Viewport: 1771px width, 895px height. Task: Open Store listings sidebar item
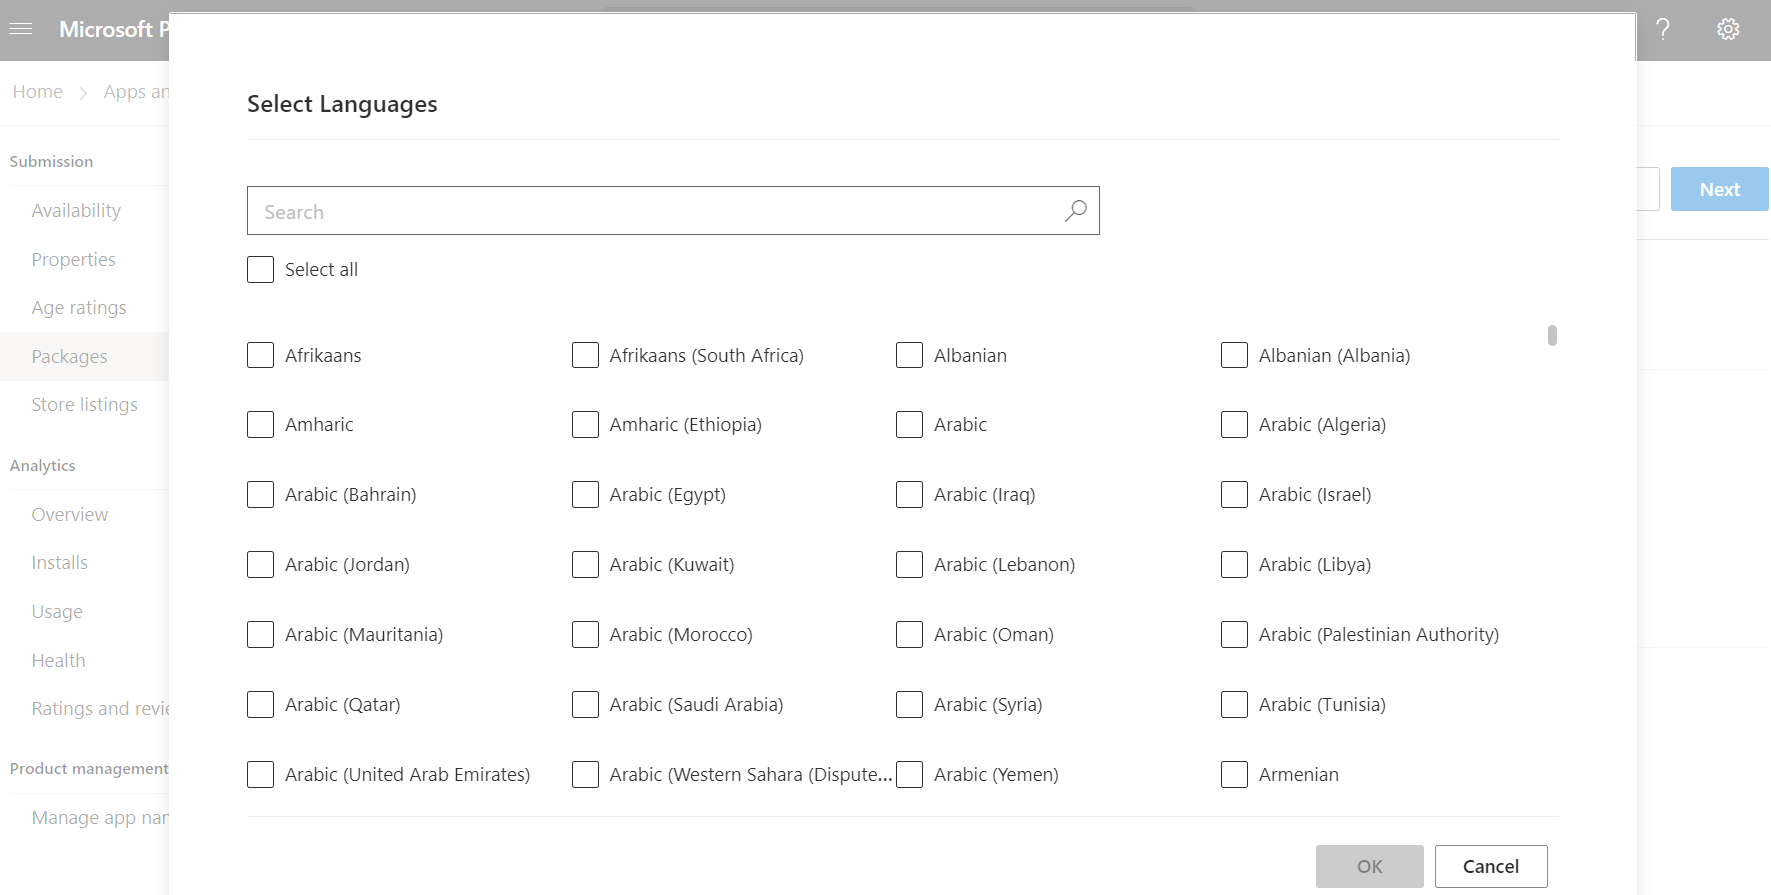[85, 405]
